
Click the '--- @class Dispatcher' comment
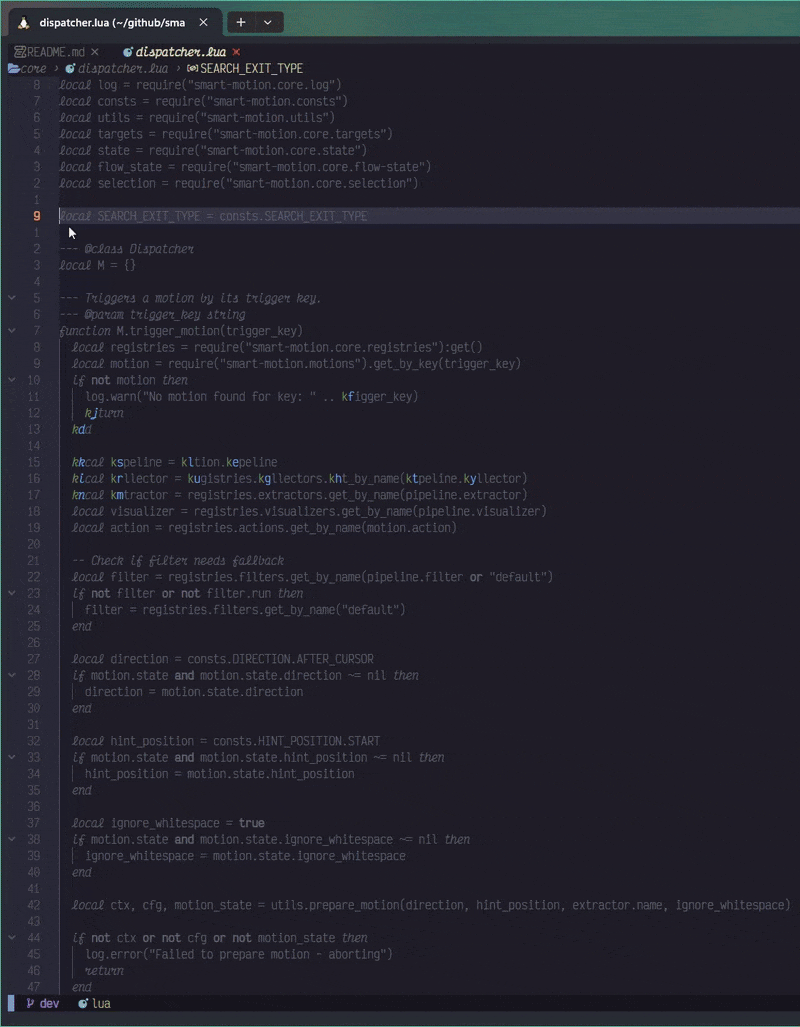click(126, 249)
